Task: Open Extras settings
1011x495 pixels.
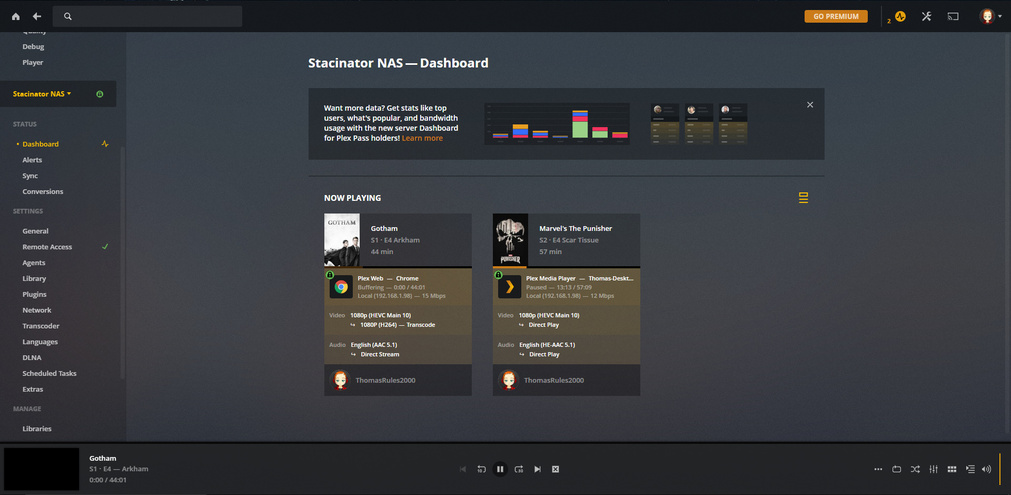Action: coord(33,389)
